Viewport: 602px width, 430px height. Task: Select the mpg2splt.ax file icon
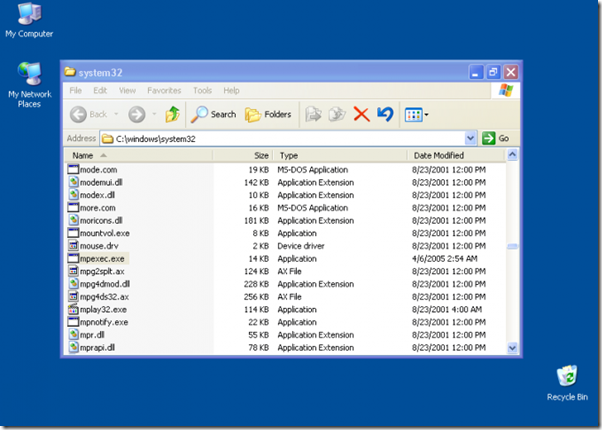pos(73,271)
